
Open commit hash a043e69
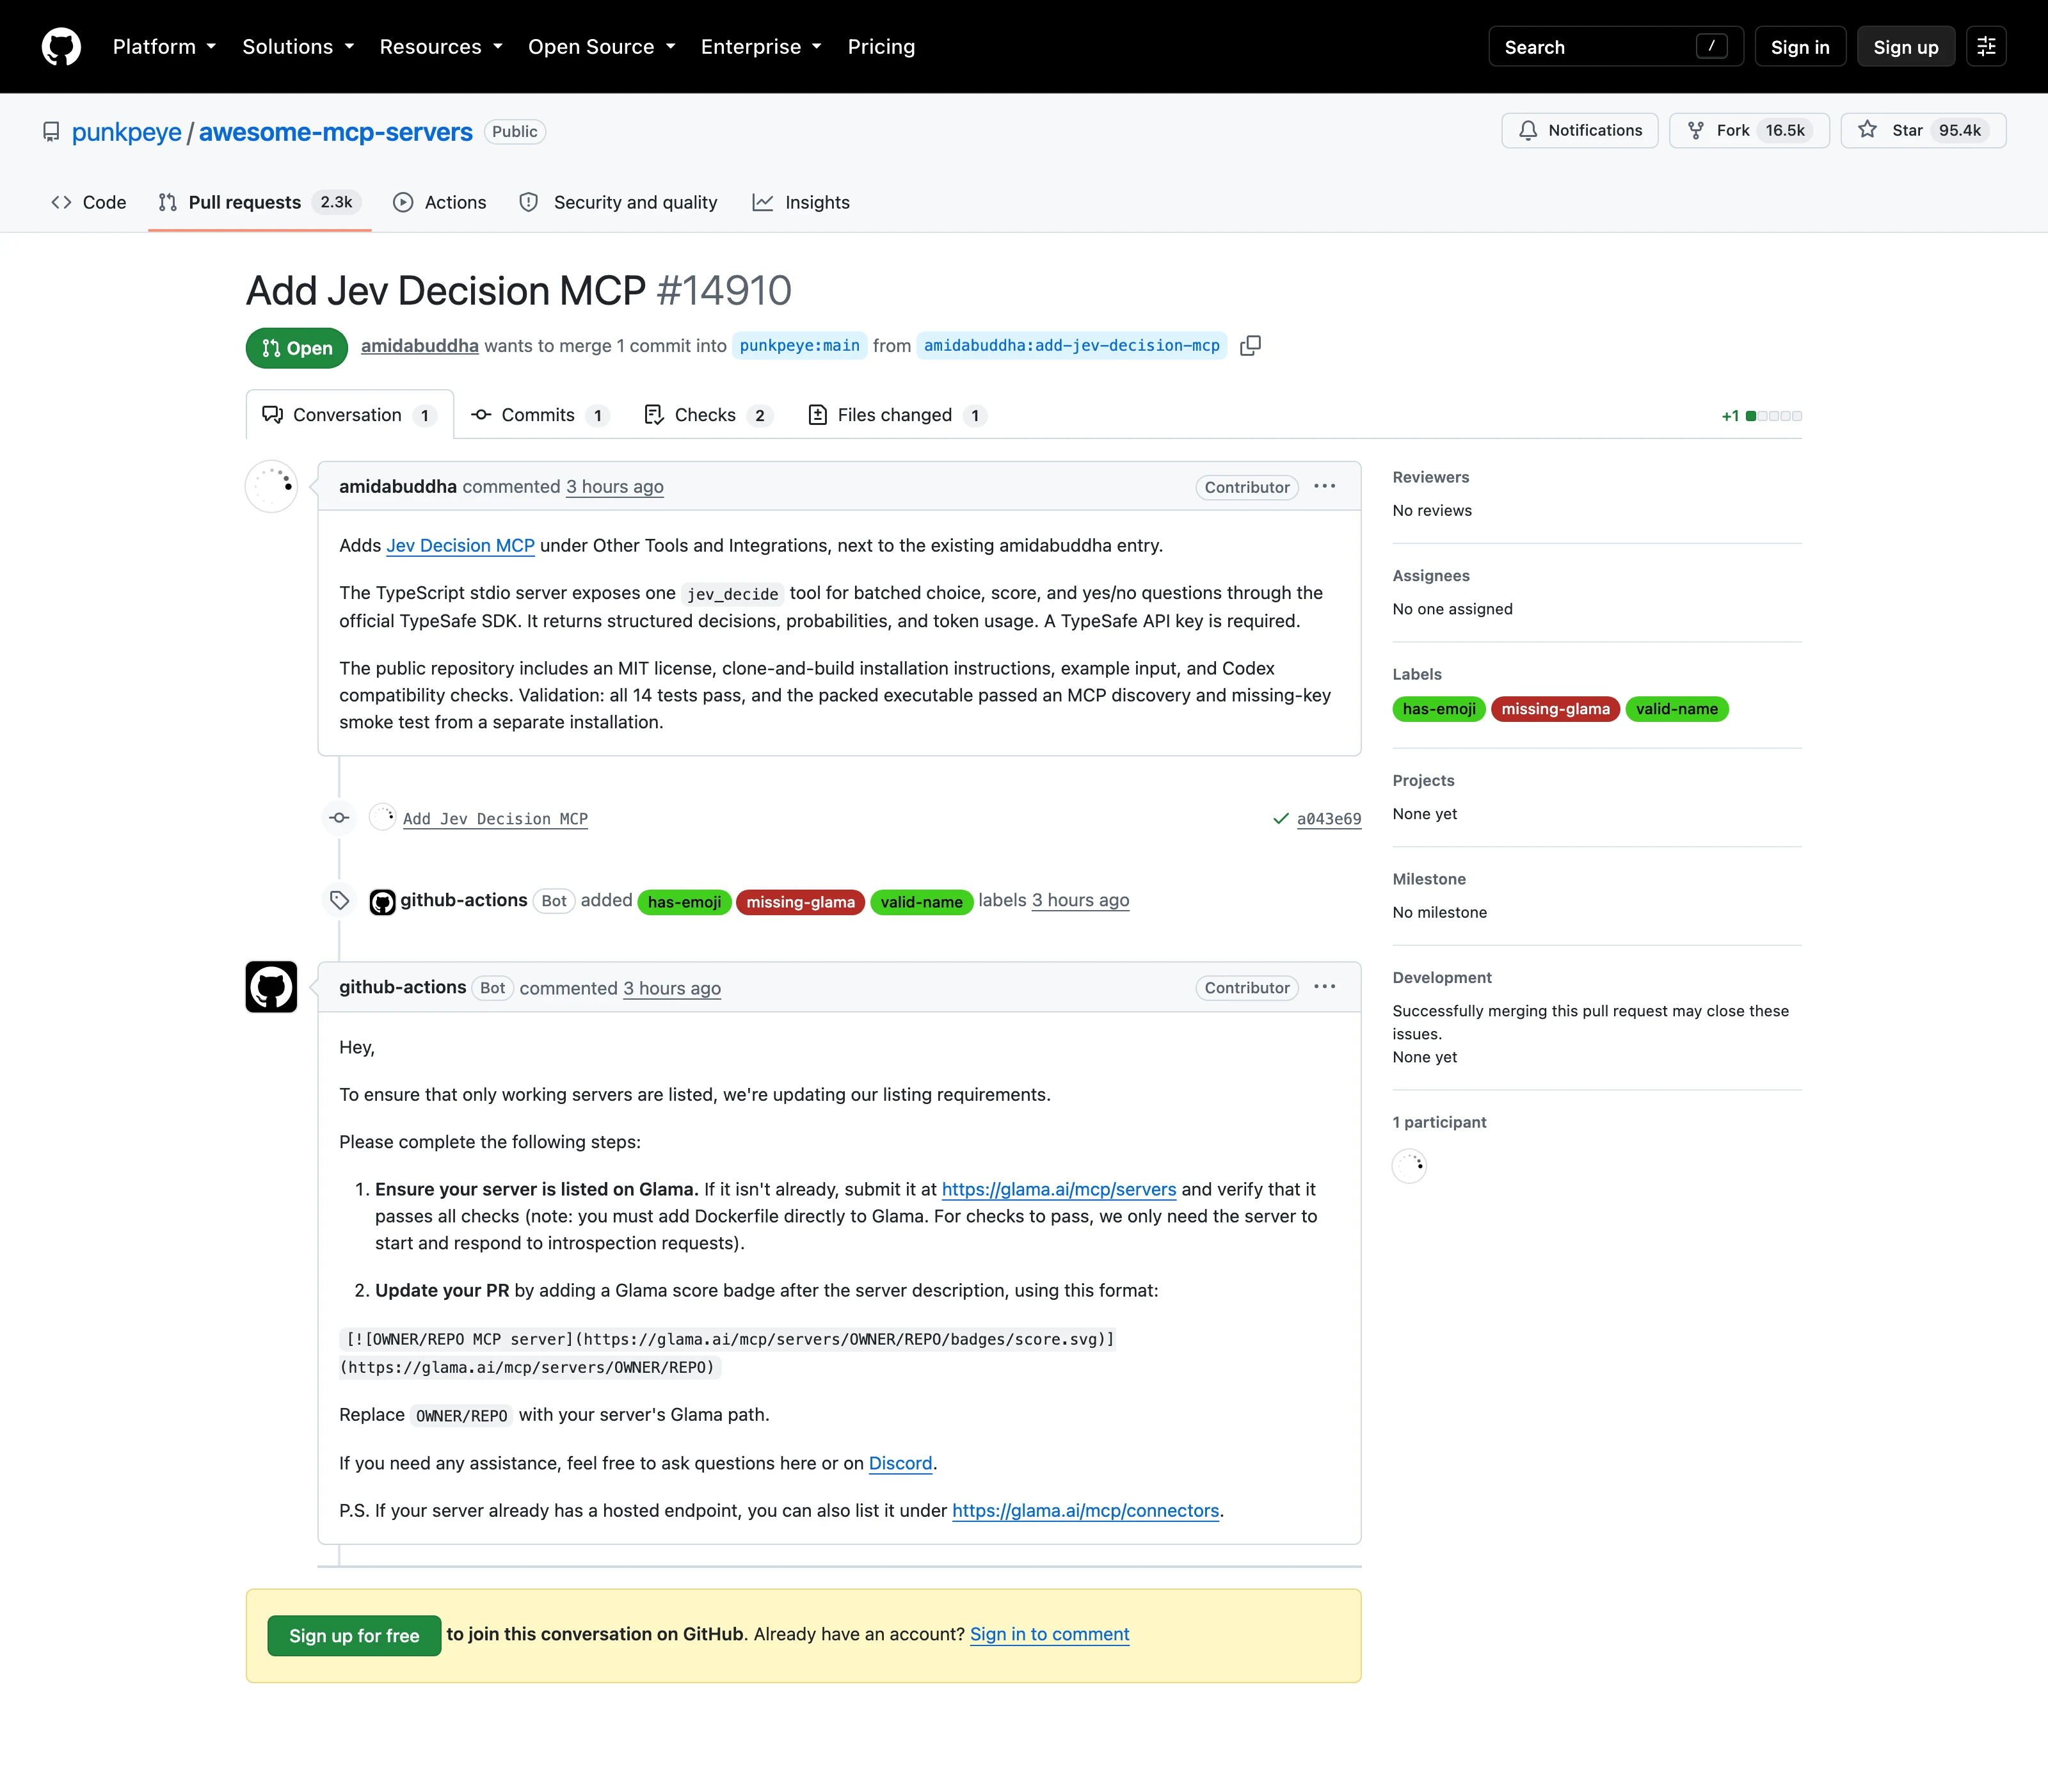click(1329, 819)
